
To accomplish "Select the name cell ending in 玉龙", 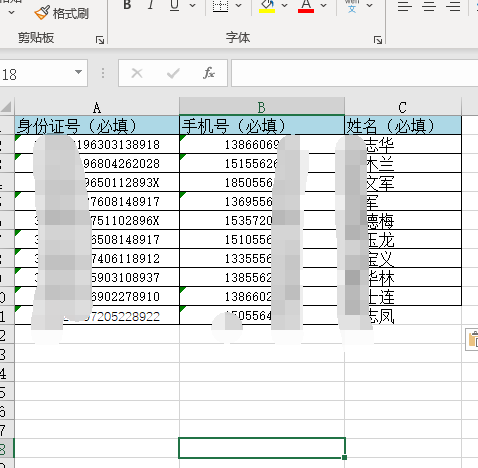I will point(403,239).
